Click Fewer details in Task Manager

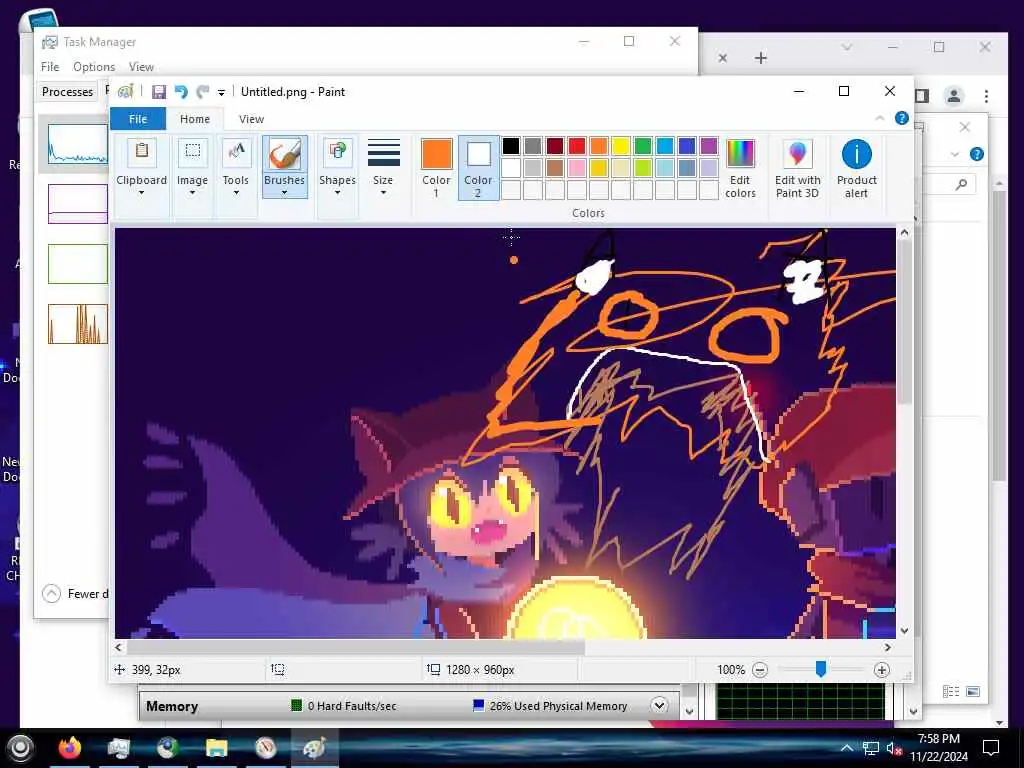(75, 594)
